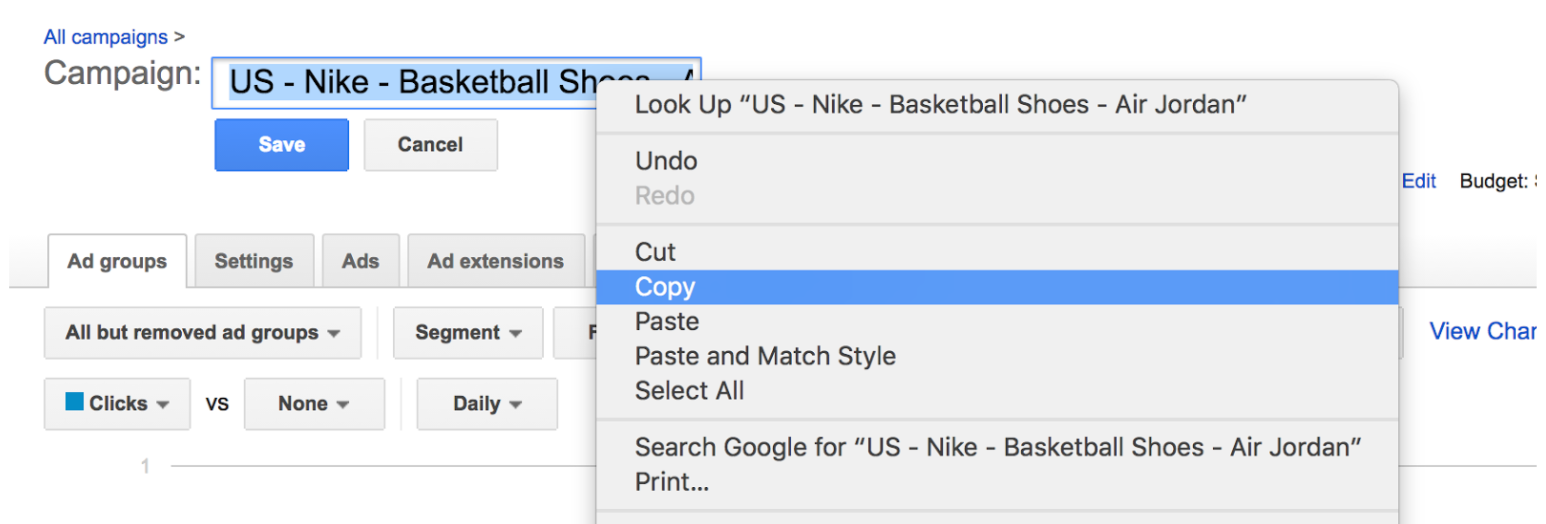This screenshot has width=1546, height=524.
Task: Choose Copy from the context menu
Action: (665, 287)
